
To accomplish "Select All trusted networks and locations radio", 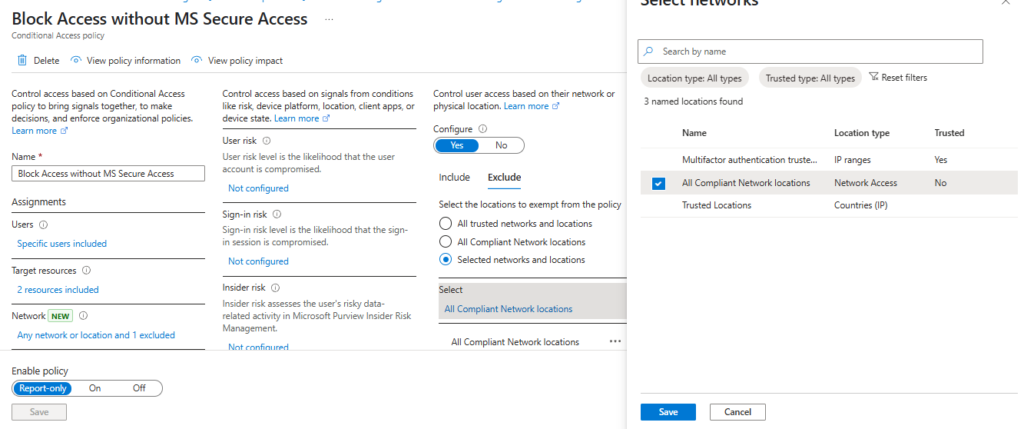I will point(445,223).
